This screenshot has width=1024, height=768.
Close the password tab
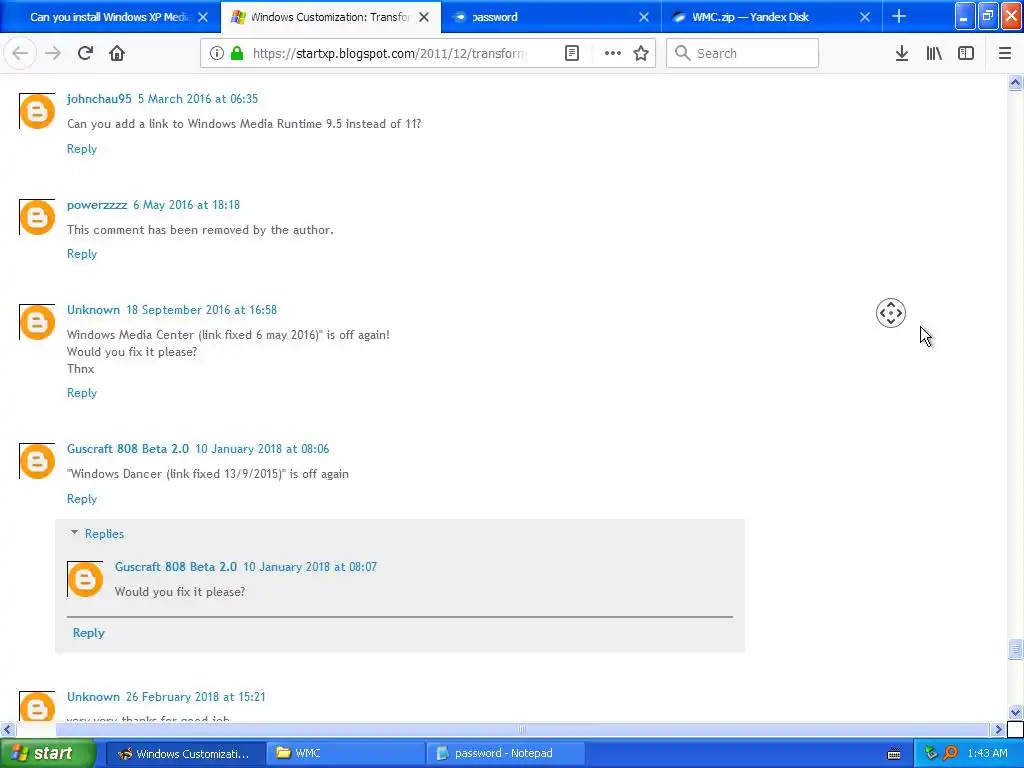tap(644, 17)
